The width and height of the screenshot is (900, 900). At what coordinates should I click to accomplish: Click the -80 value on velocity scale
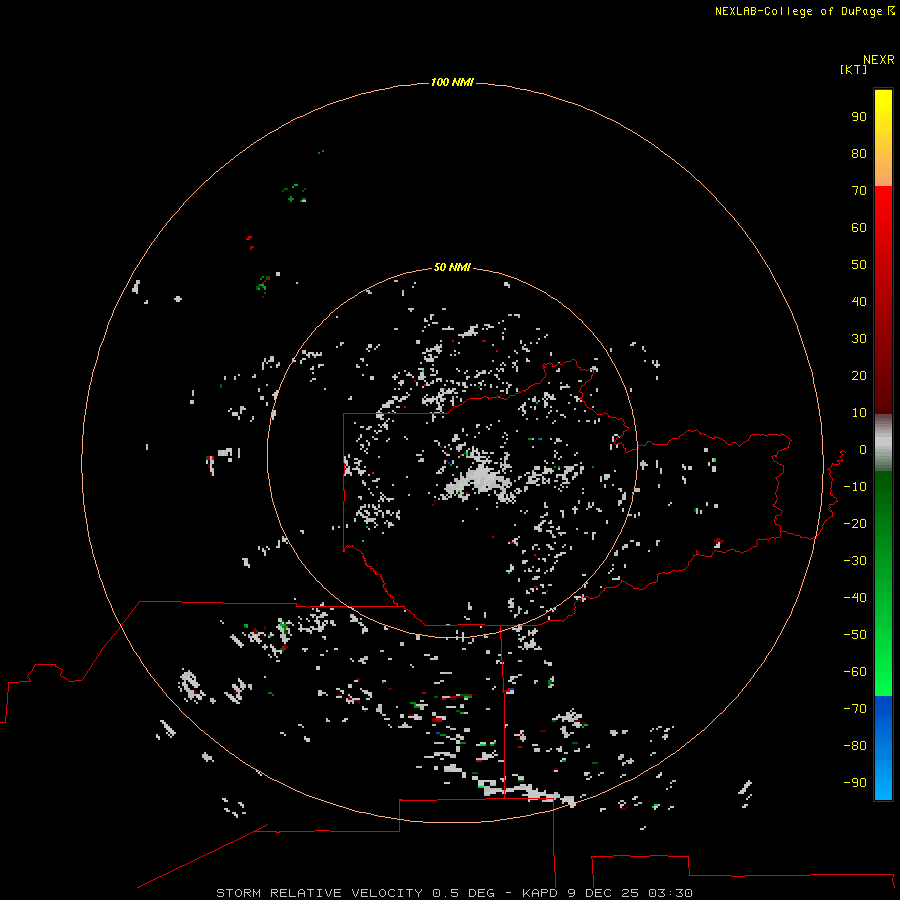855,746
